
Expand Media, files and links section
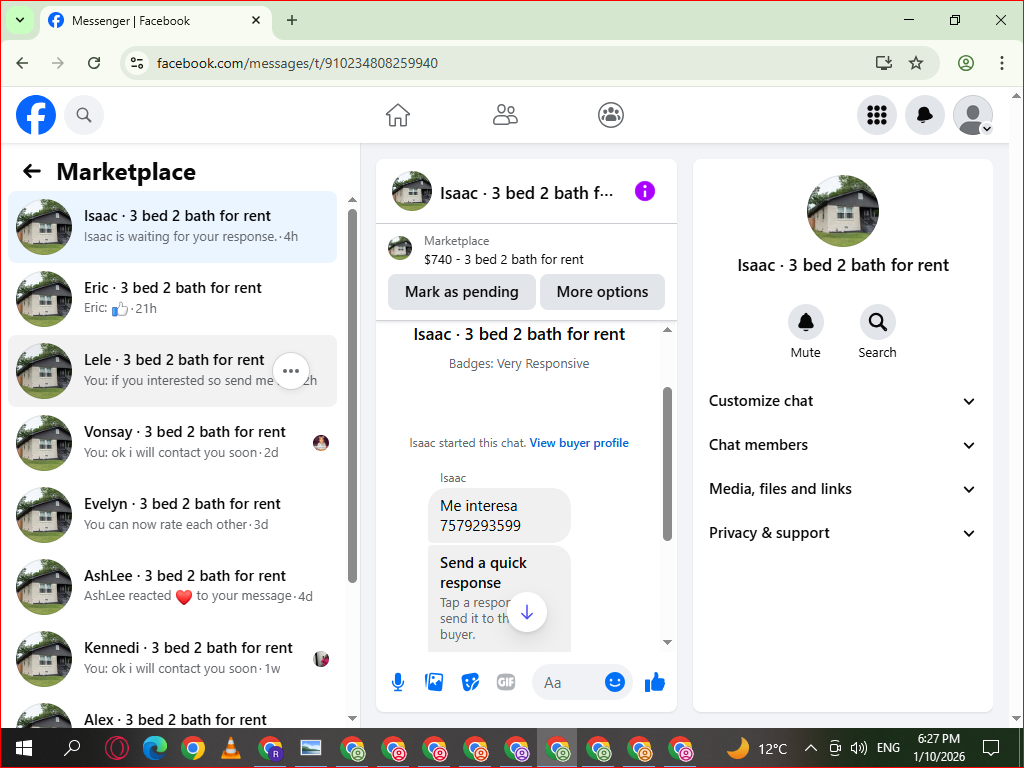pos(842,489)
